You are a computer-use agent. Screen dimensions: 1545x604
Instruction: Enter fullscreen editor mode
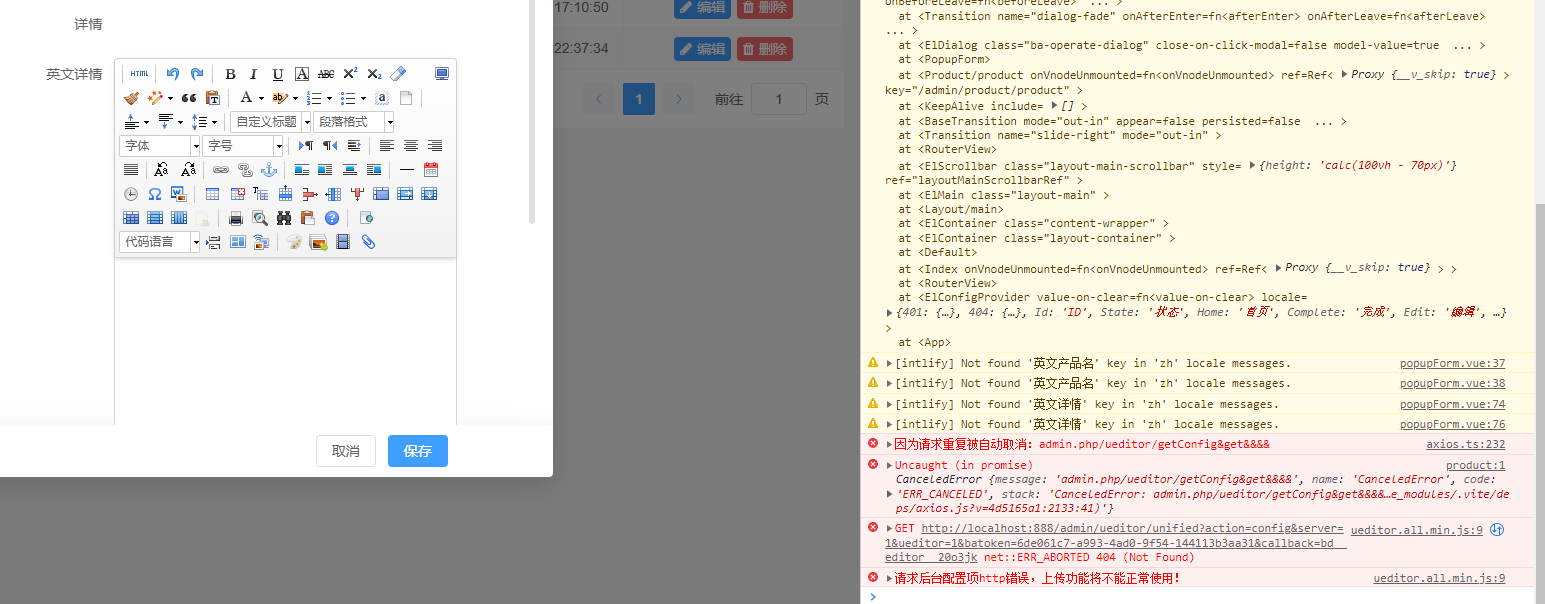[442, 74]
